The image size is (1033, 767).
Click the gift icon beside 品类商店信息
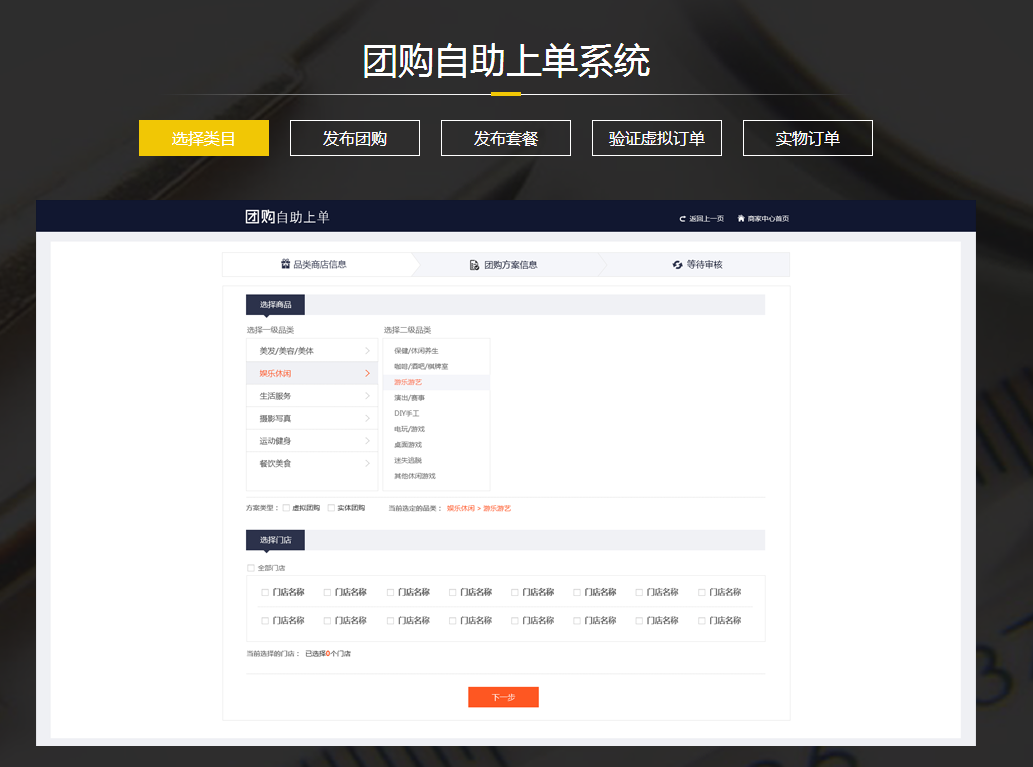coord(285,264)
